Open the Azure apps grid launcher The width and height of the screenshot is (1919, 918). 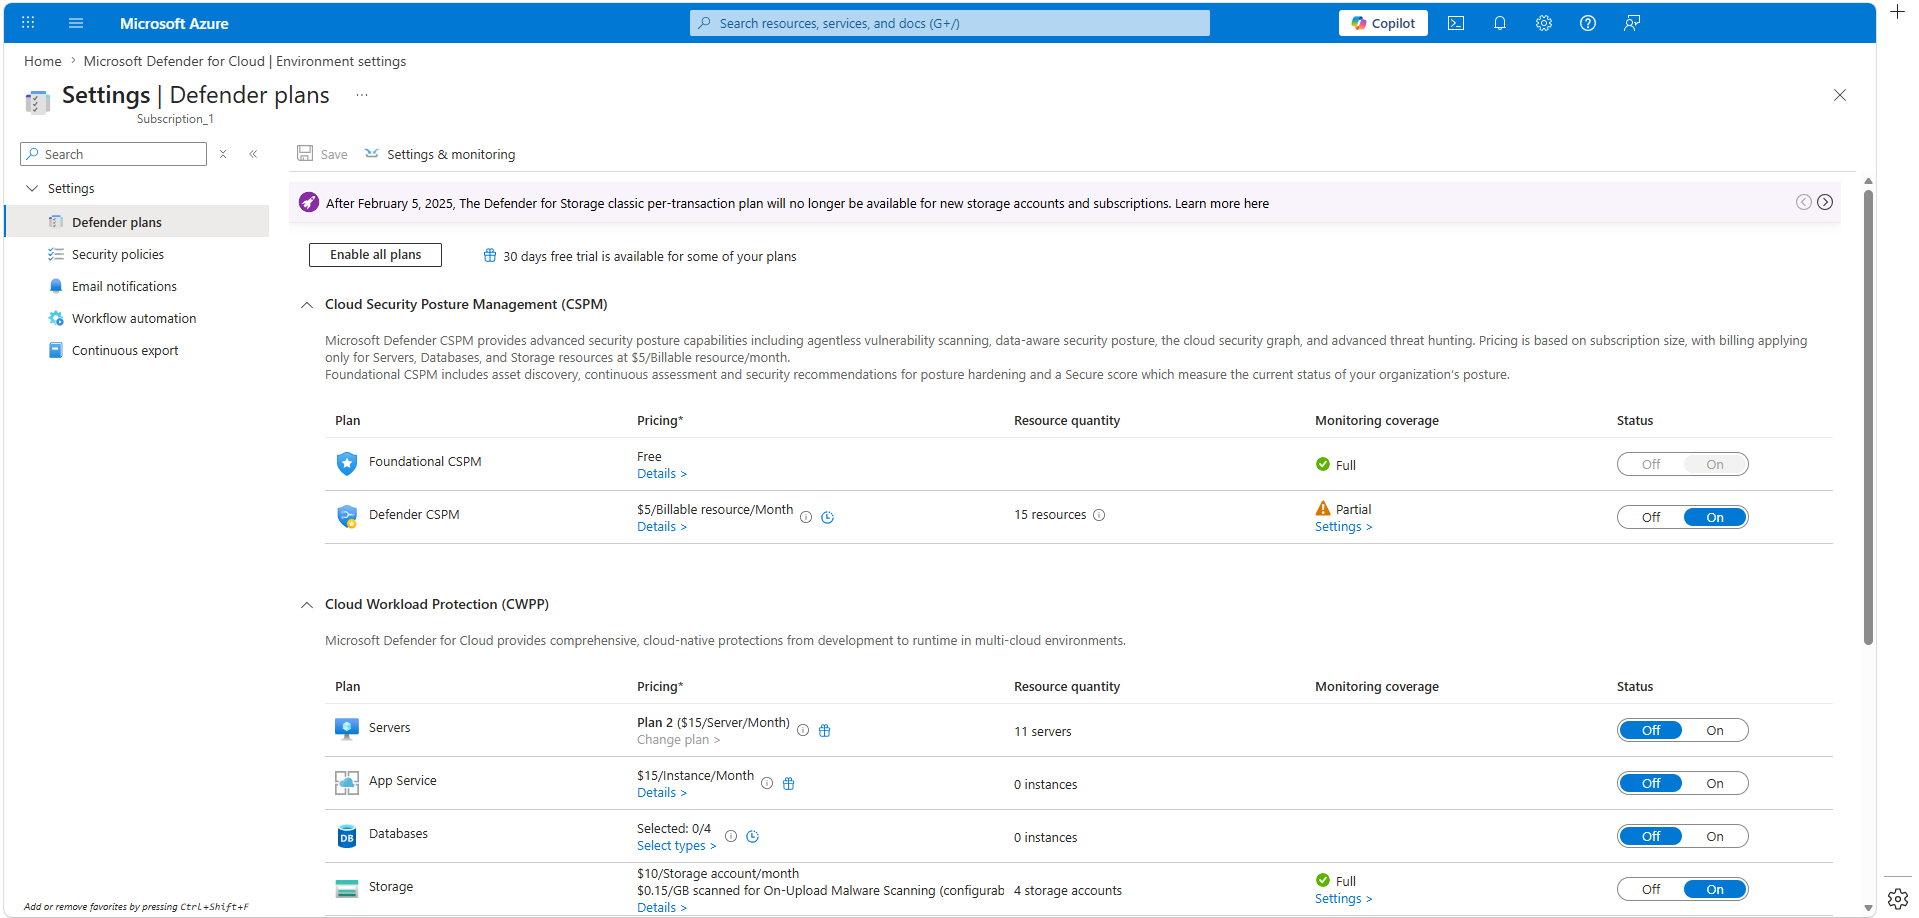coord(28,23)
